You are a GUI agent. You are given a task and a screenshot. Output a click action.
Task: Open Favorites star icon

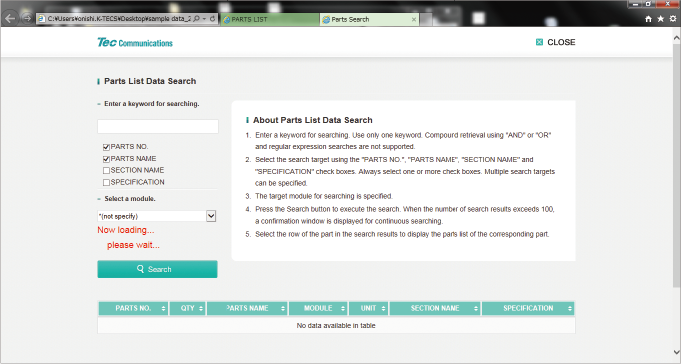(661, 19)
